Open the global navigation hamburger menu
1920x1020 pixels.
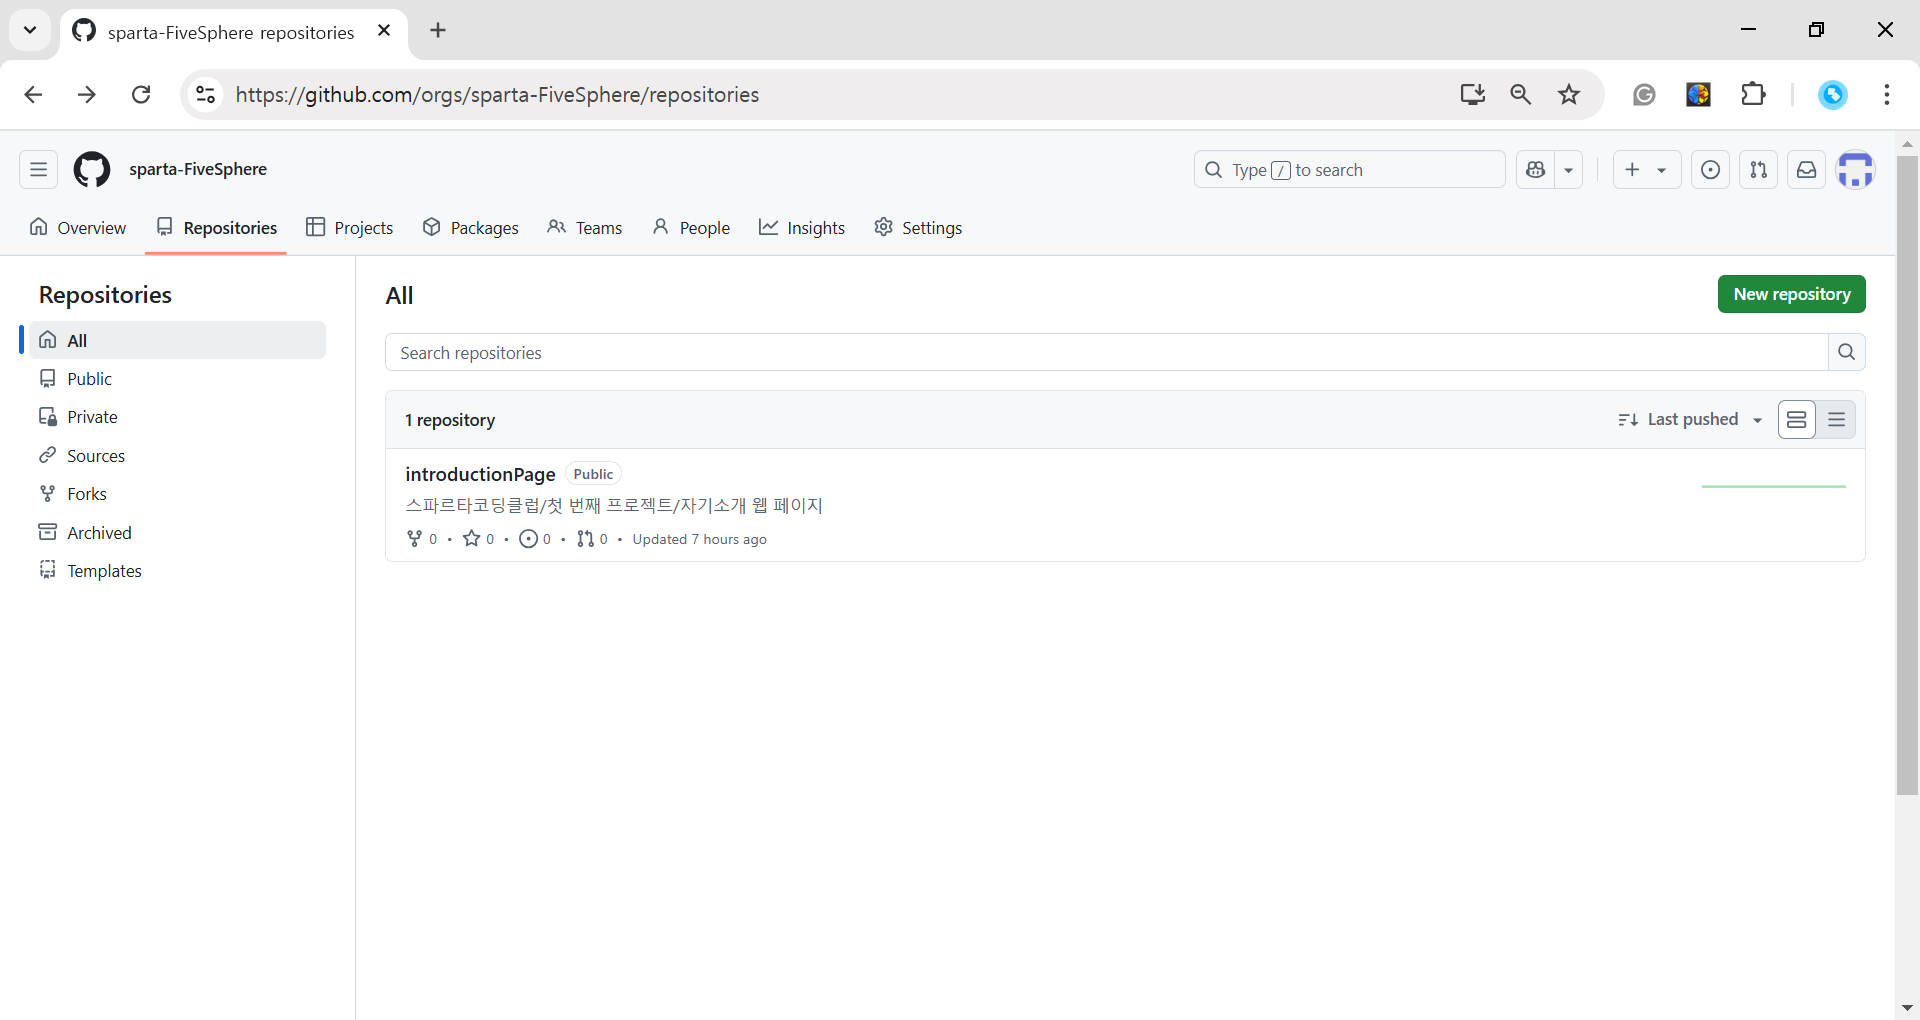pos(38,170)
